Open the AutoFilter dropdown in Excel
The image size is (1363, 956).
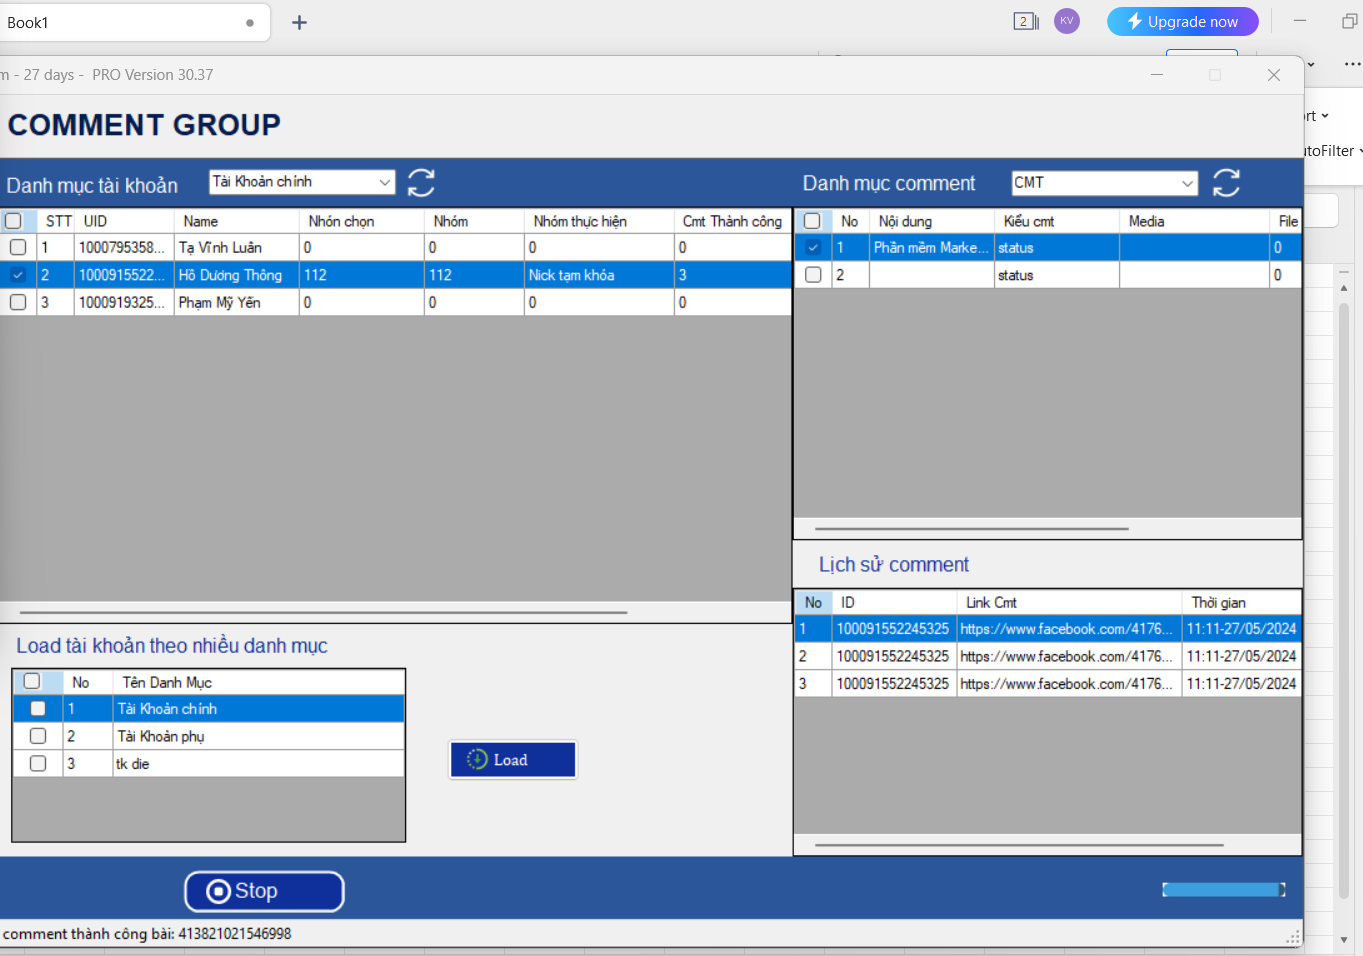click(x=1342, y=150)
